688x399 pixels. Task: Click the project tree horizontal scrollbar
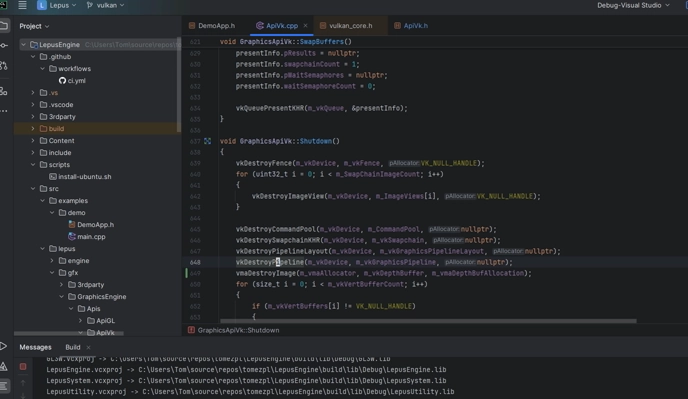click(69, 333)
